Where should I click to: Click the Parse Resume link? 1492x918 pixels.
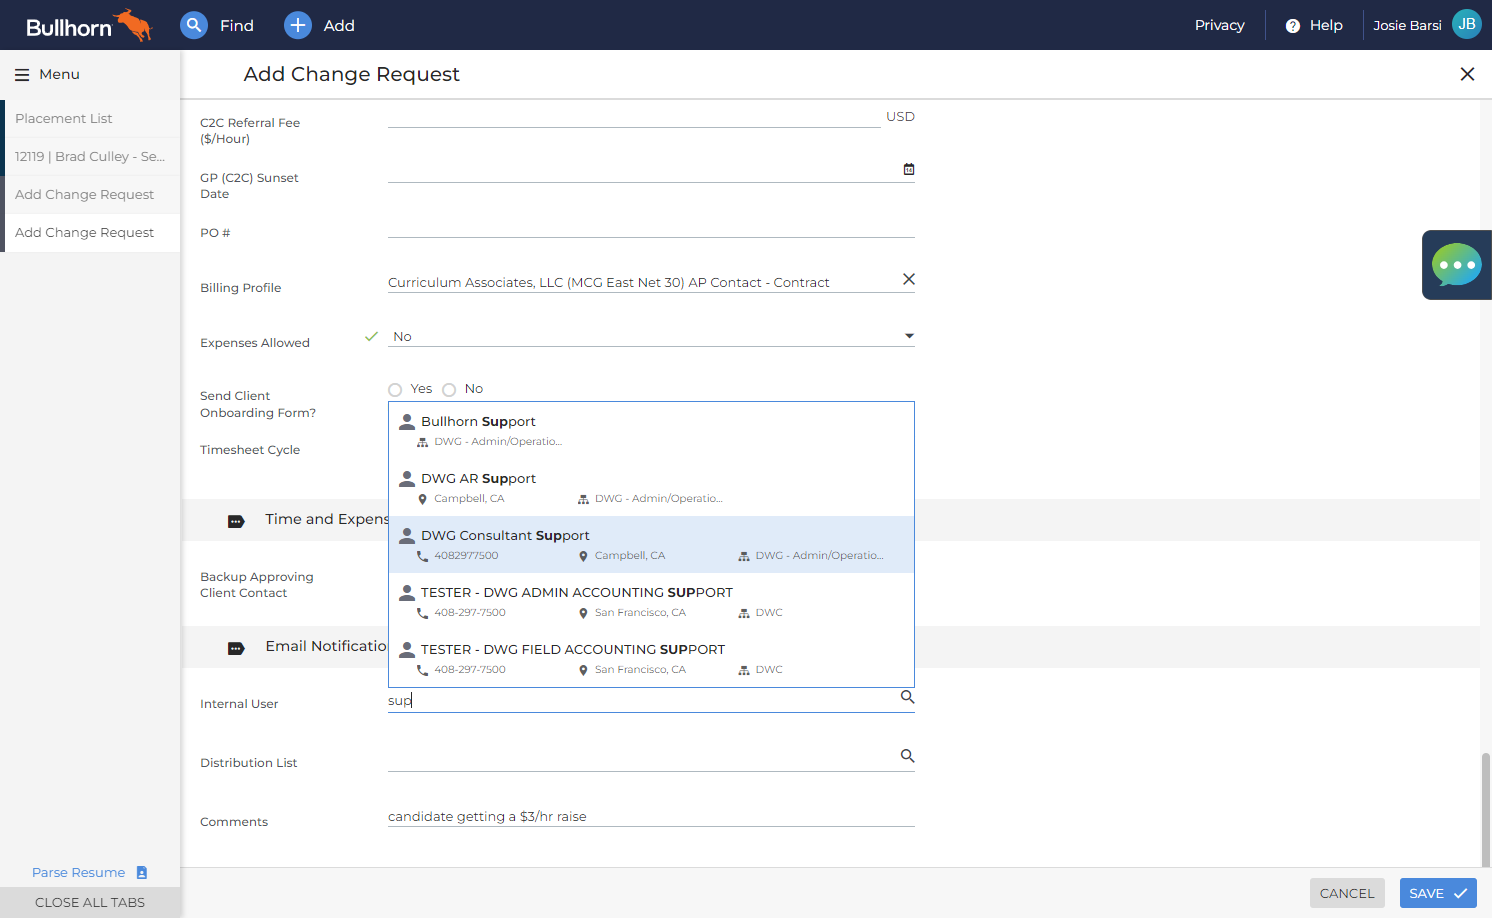coord(79,873)
